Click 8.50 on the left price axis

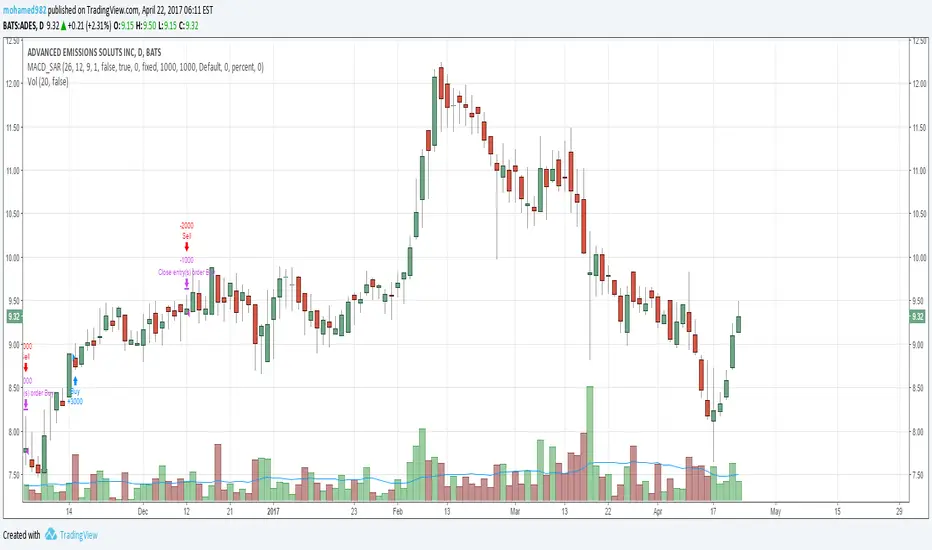point(13,388)
